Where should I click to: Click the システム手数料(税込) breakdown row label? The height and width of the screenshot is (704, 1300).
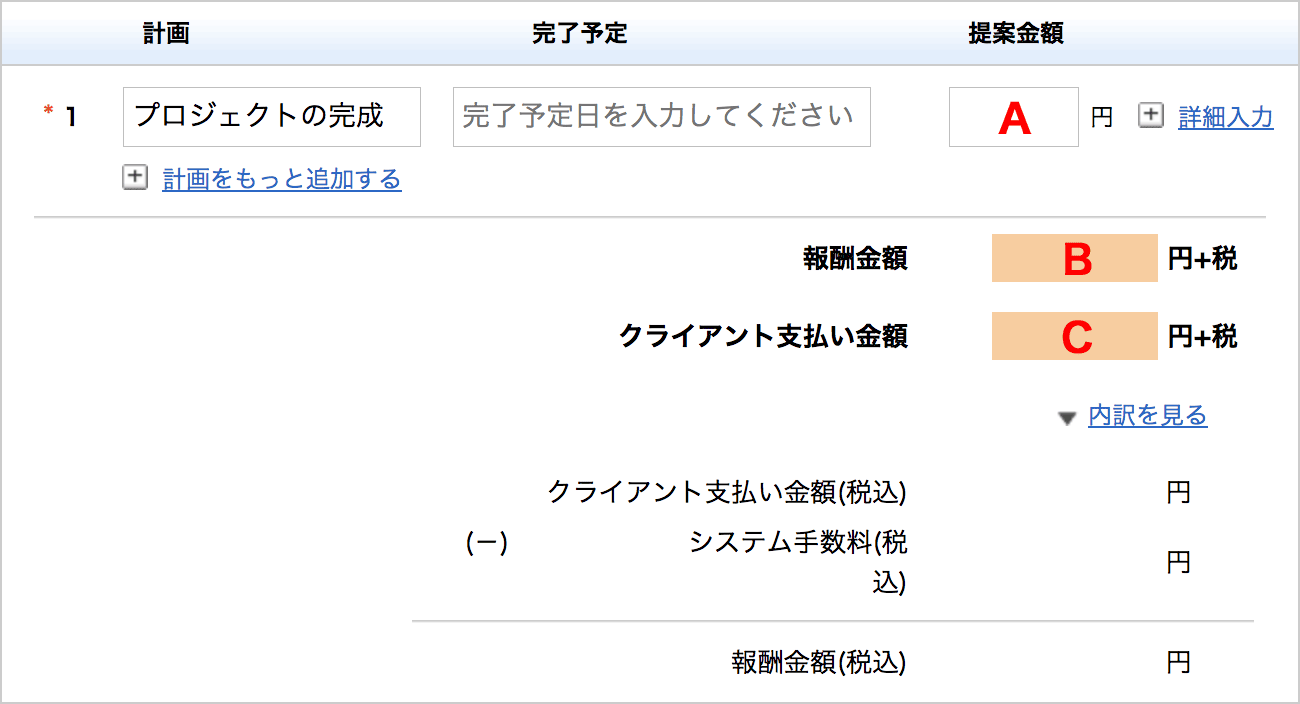(799, 563)
